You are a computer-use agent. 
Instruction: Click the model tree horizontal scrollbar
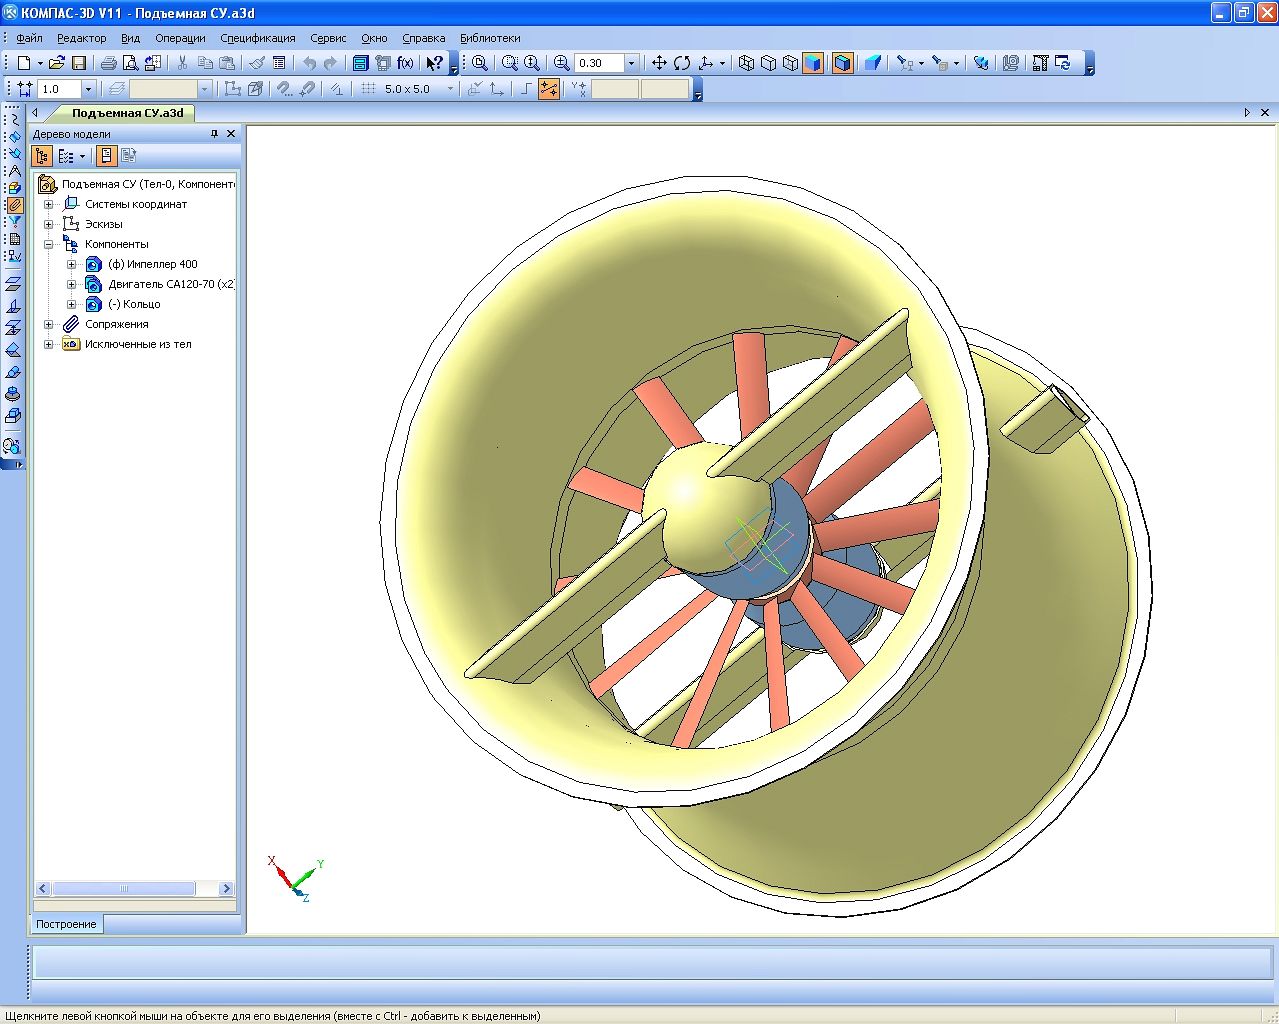[124, 888]
